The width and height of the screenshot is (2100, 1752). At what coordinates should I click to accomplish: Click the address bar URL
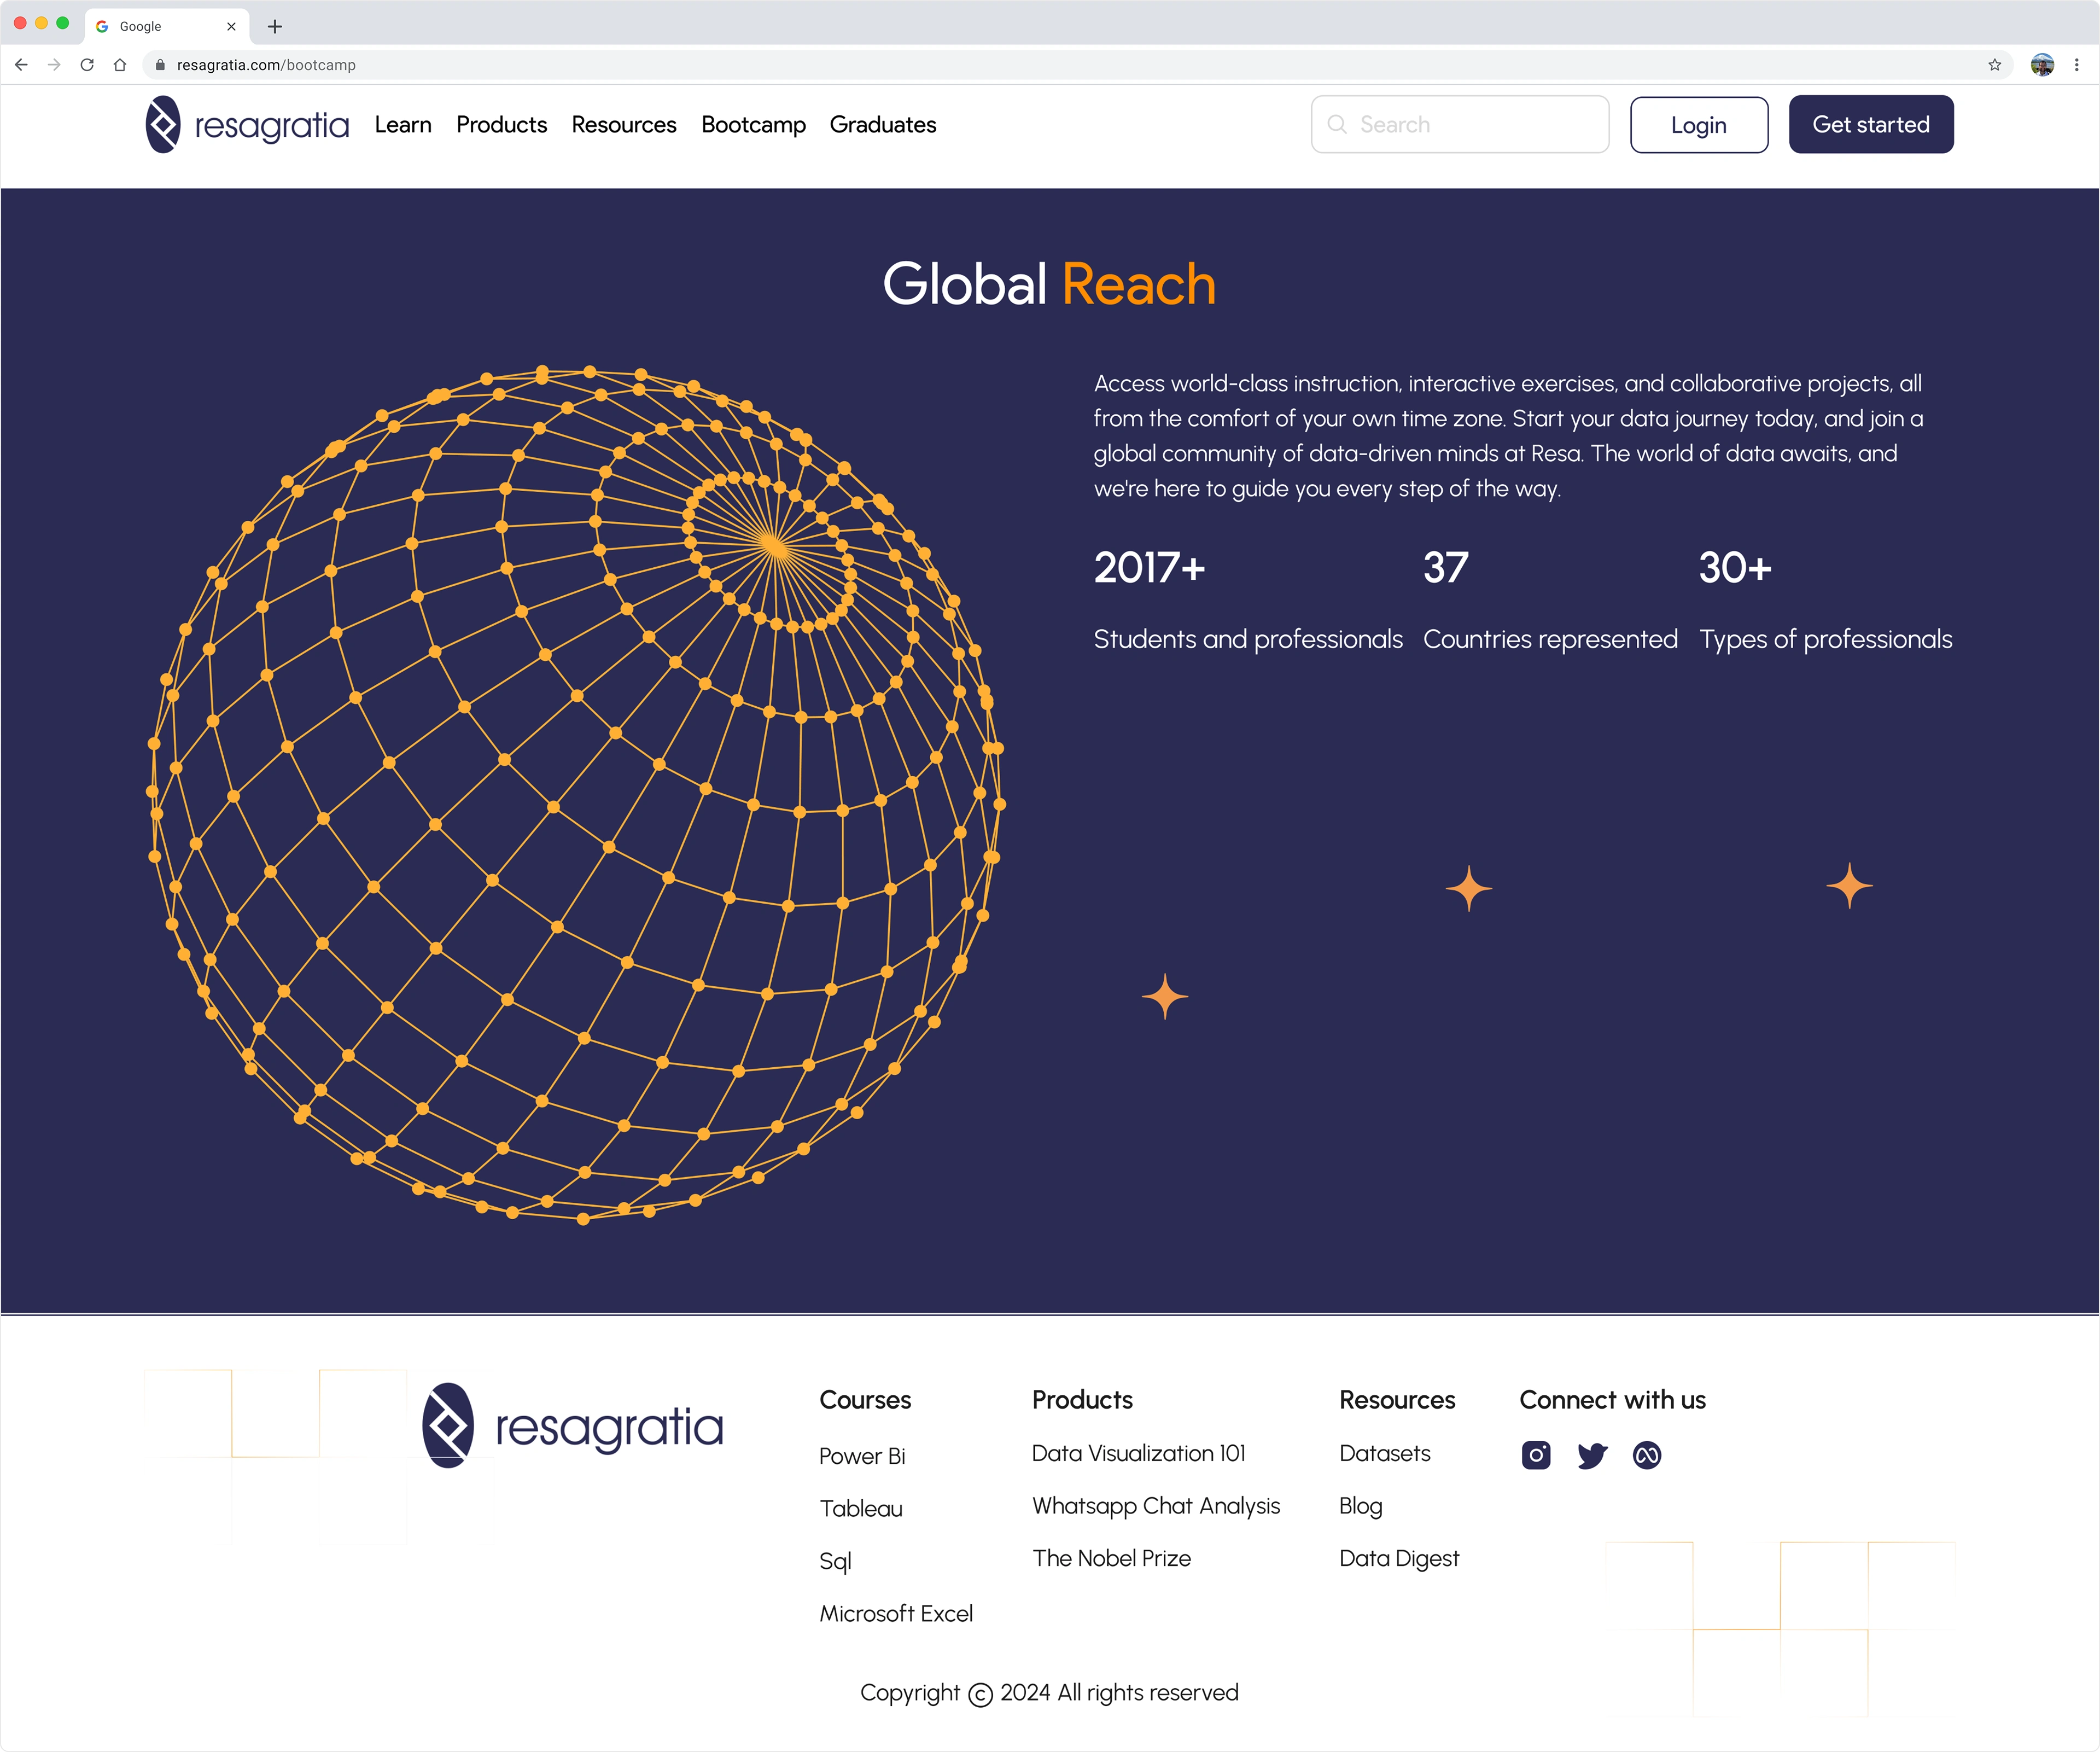pos(266,65)
